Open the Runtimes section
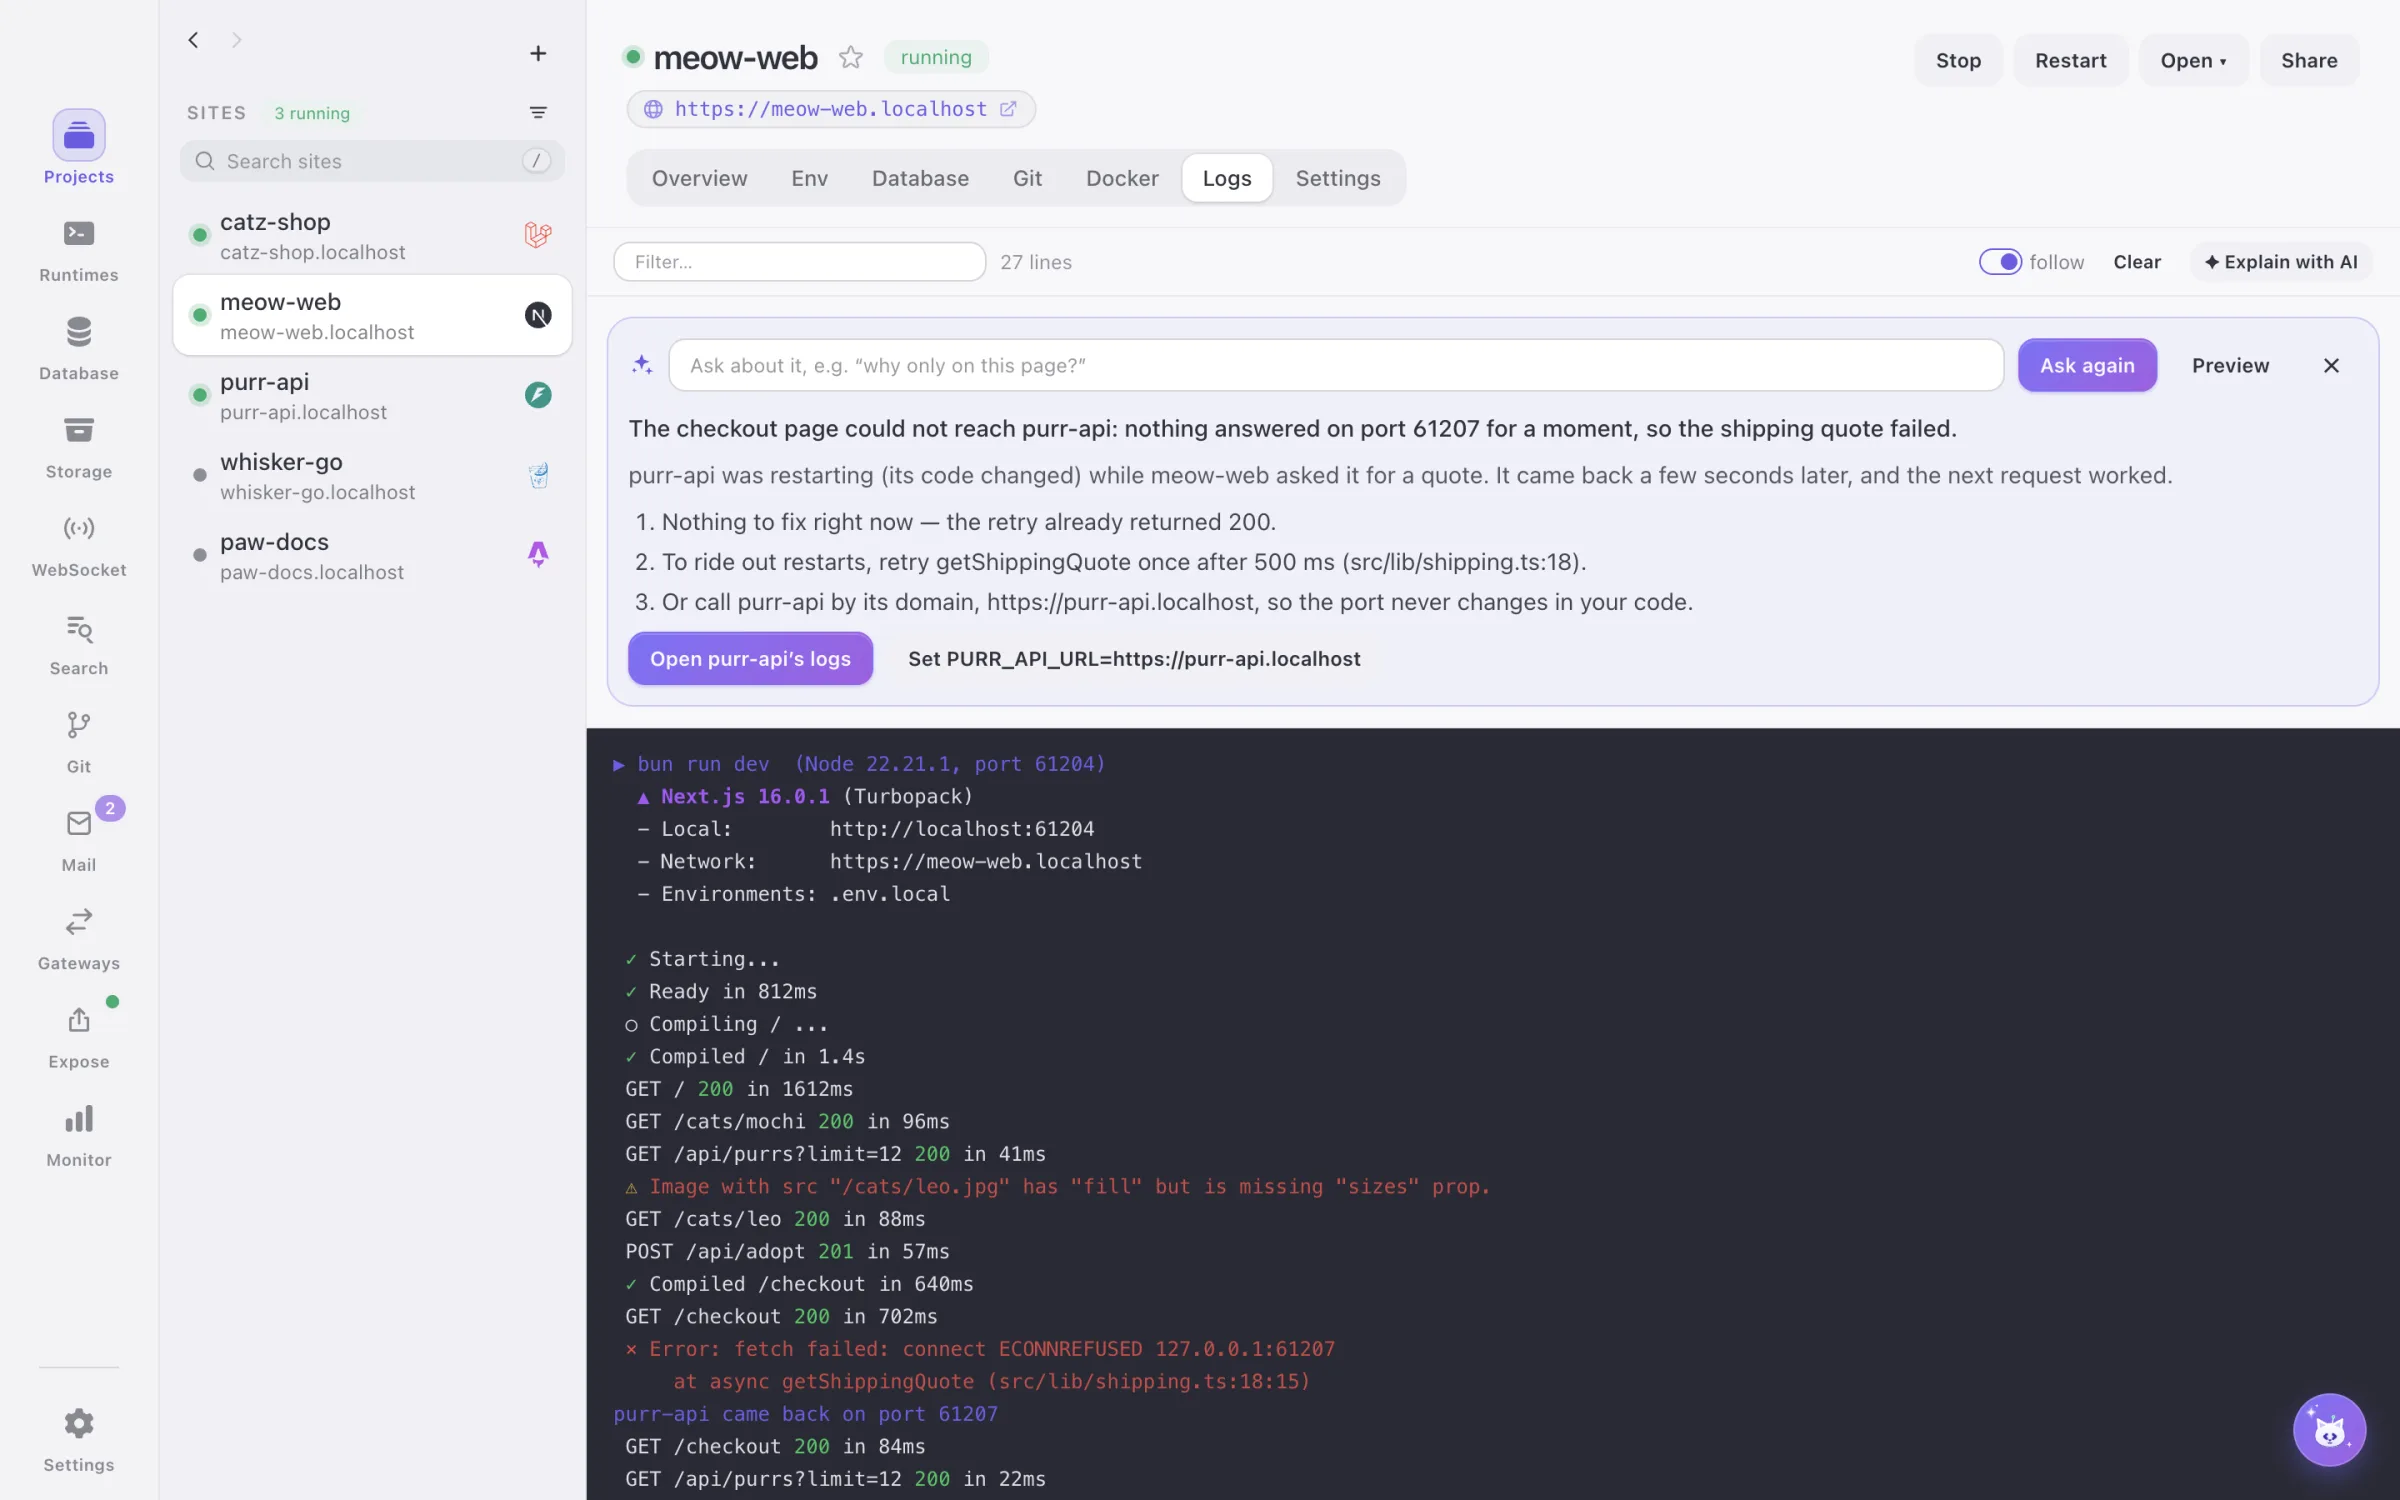2400x1500 pixels. (78, 251)
